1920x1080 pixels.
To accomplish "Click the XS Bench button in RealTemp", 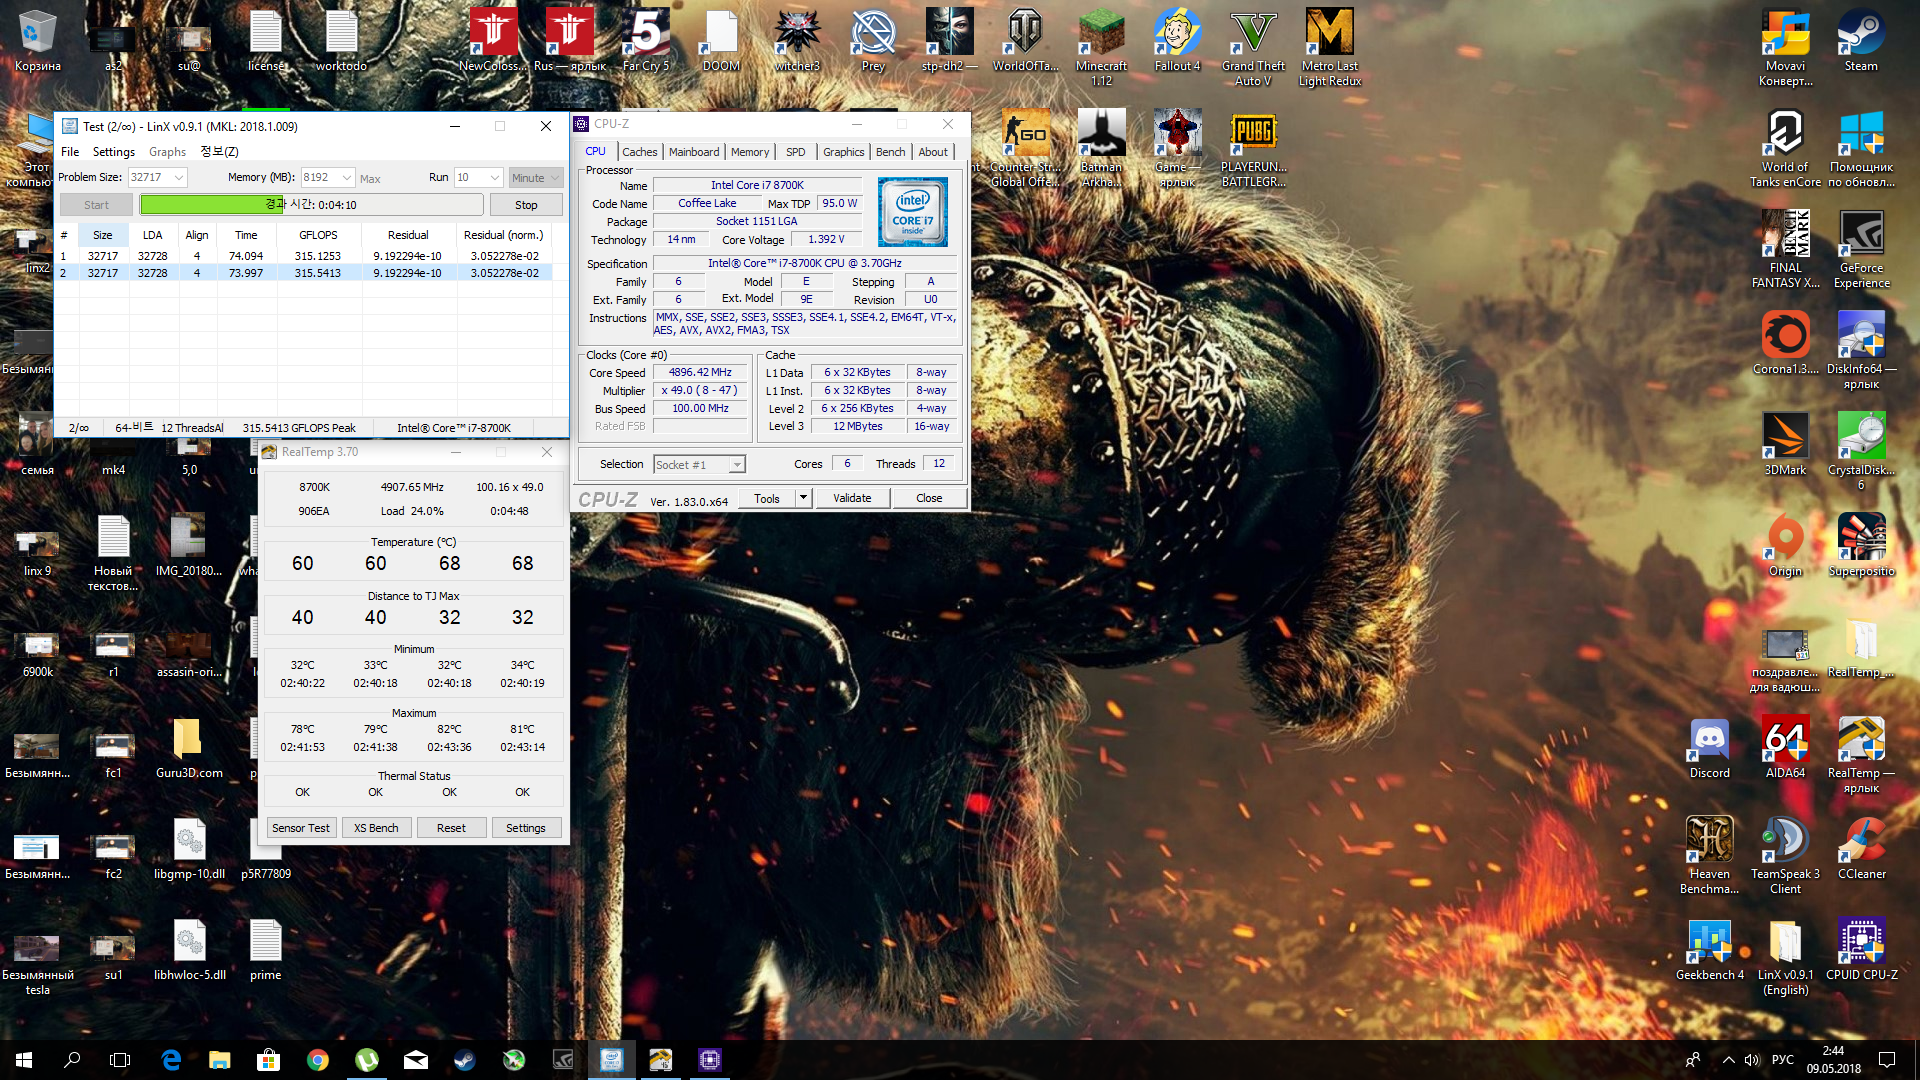I will pyautogui.click(x=376, y=828).
